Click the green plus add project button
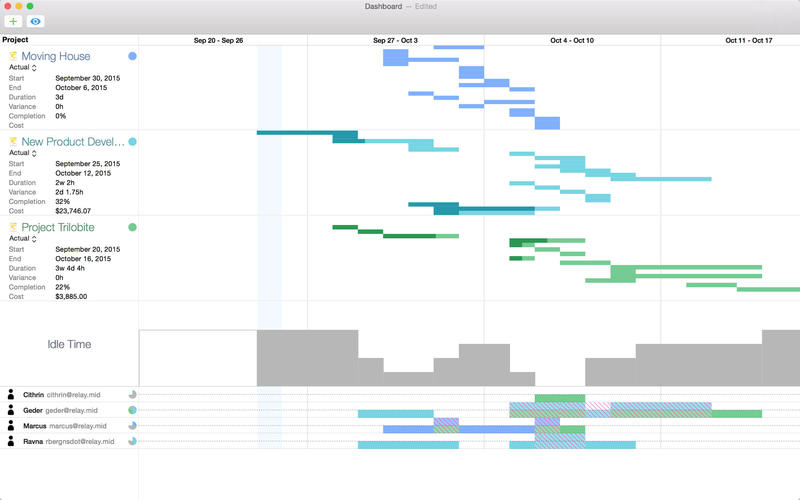Viewport: 800px width, 500px height. point(13,21)
